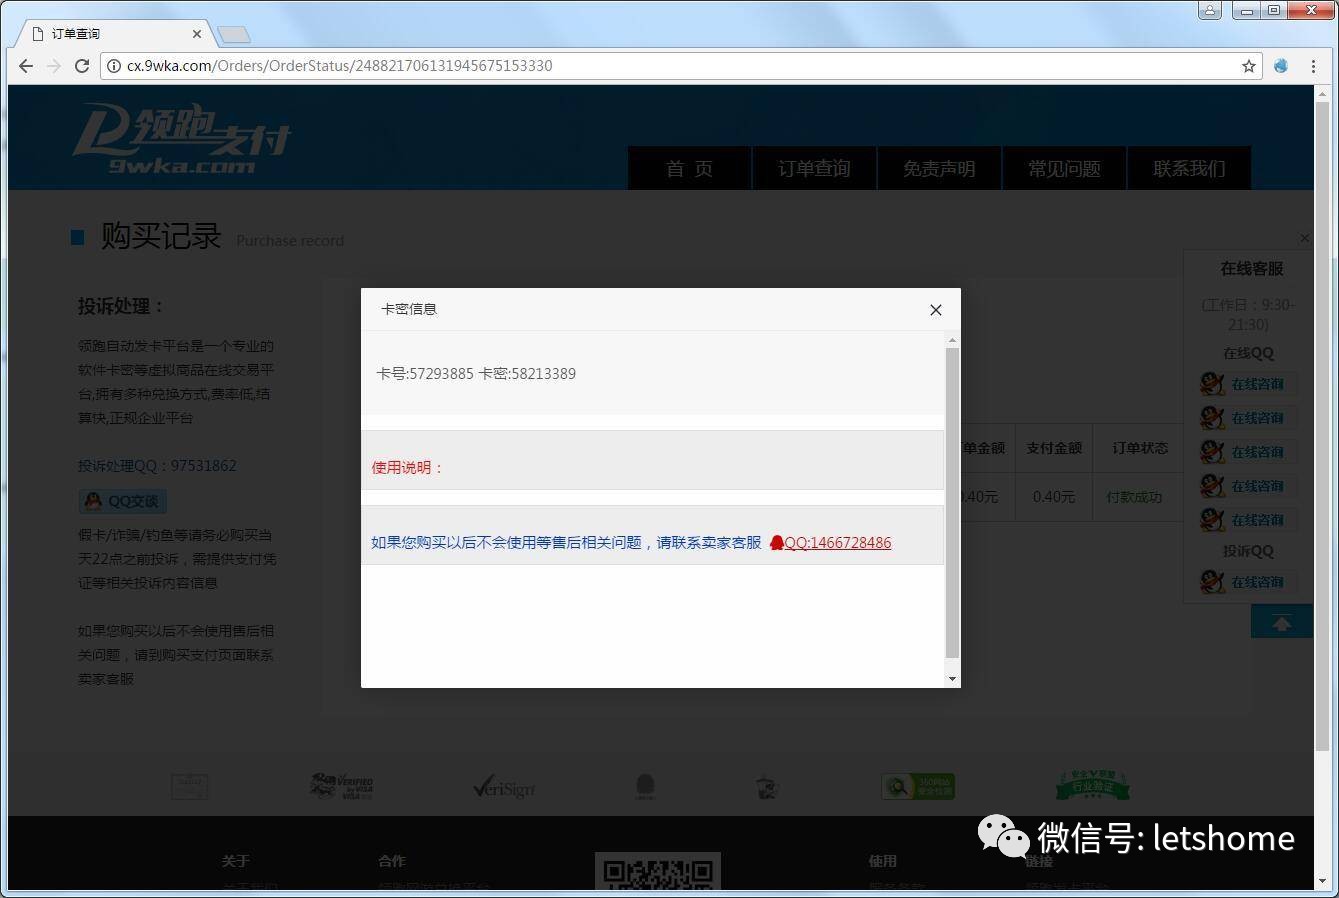Click the green 行业验证 badge
This screenshot has width=1339, height=898.
coord(1092,785)
